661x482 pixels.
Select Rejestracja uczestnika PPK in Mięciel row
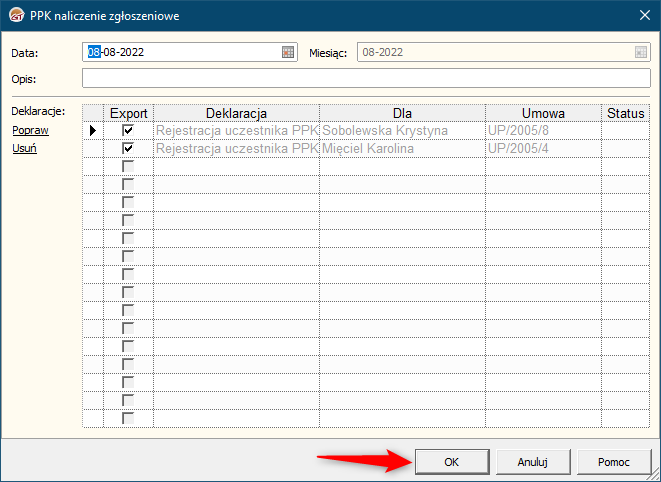236,148
